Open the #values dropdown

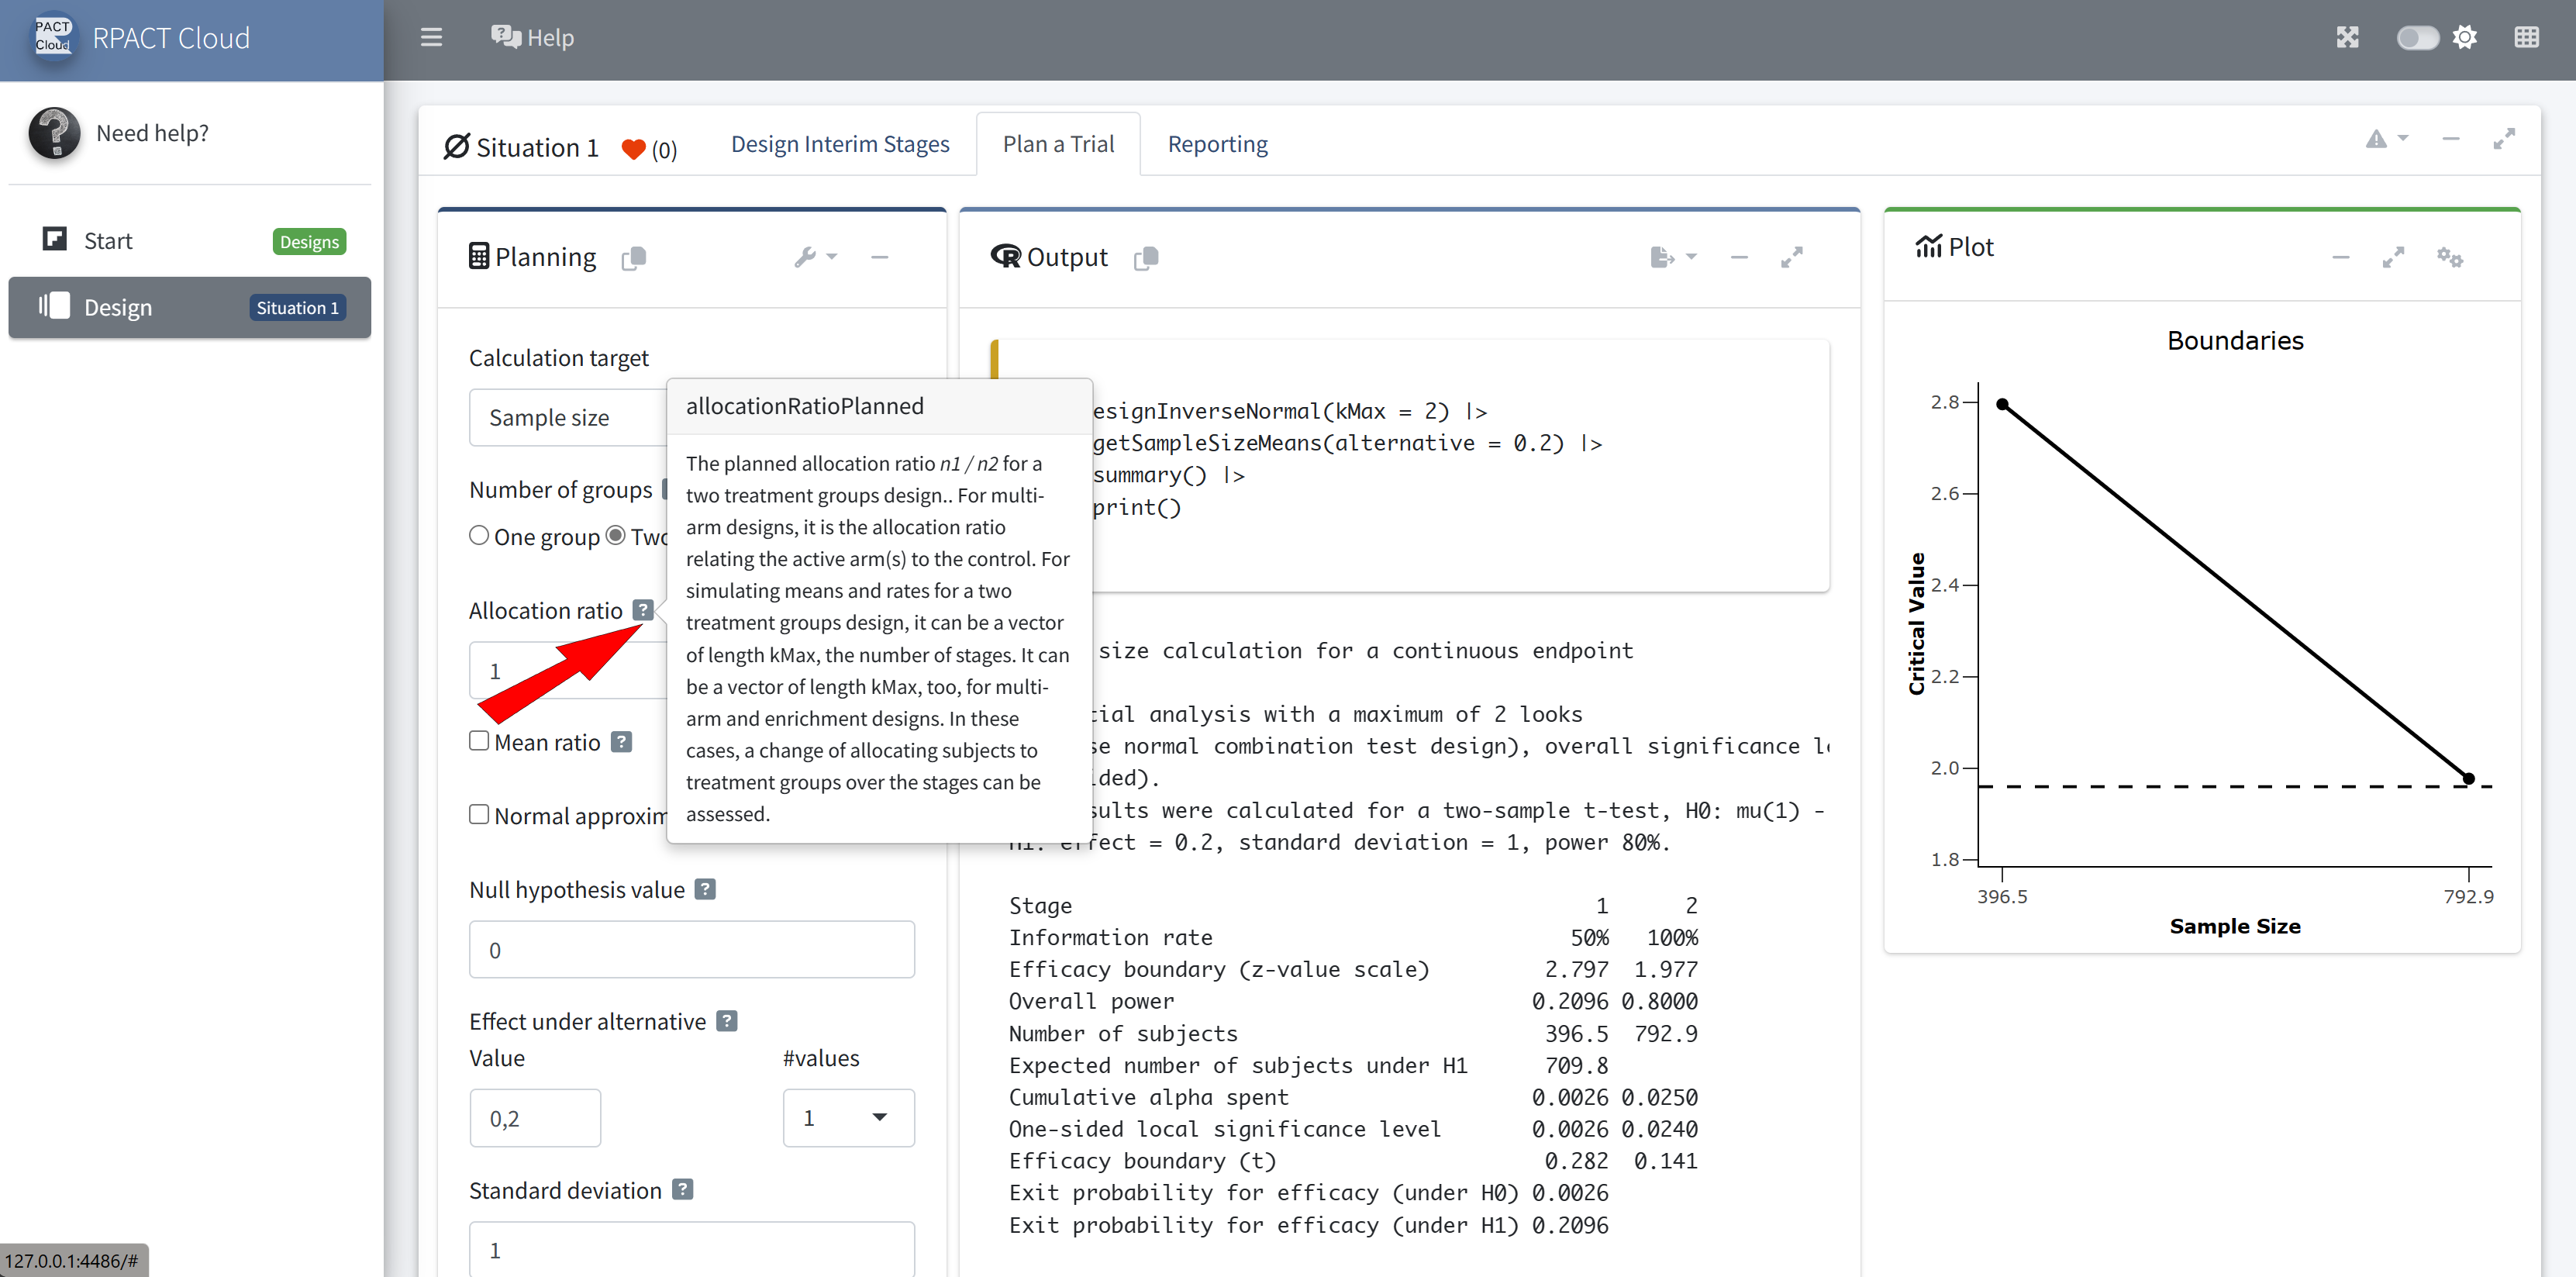[847, 1117]
